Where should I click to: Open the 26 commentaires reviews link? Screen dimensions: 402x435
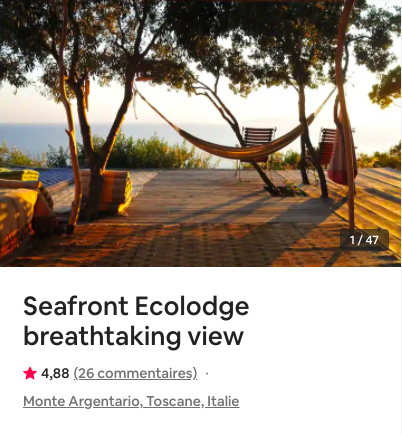[135, 373]
